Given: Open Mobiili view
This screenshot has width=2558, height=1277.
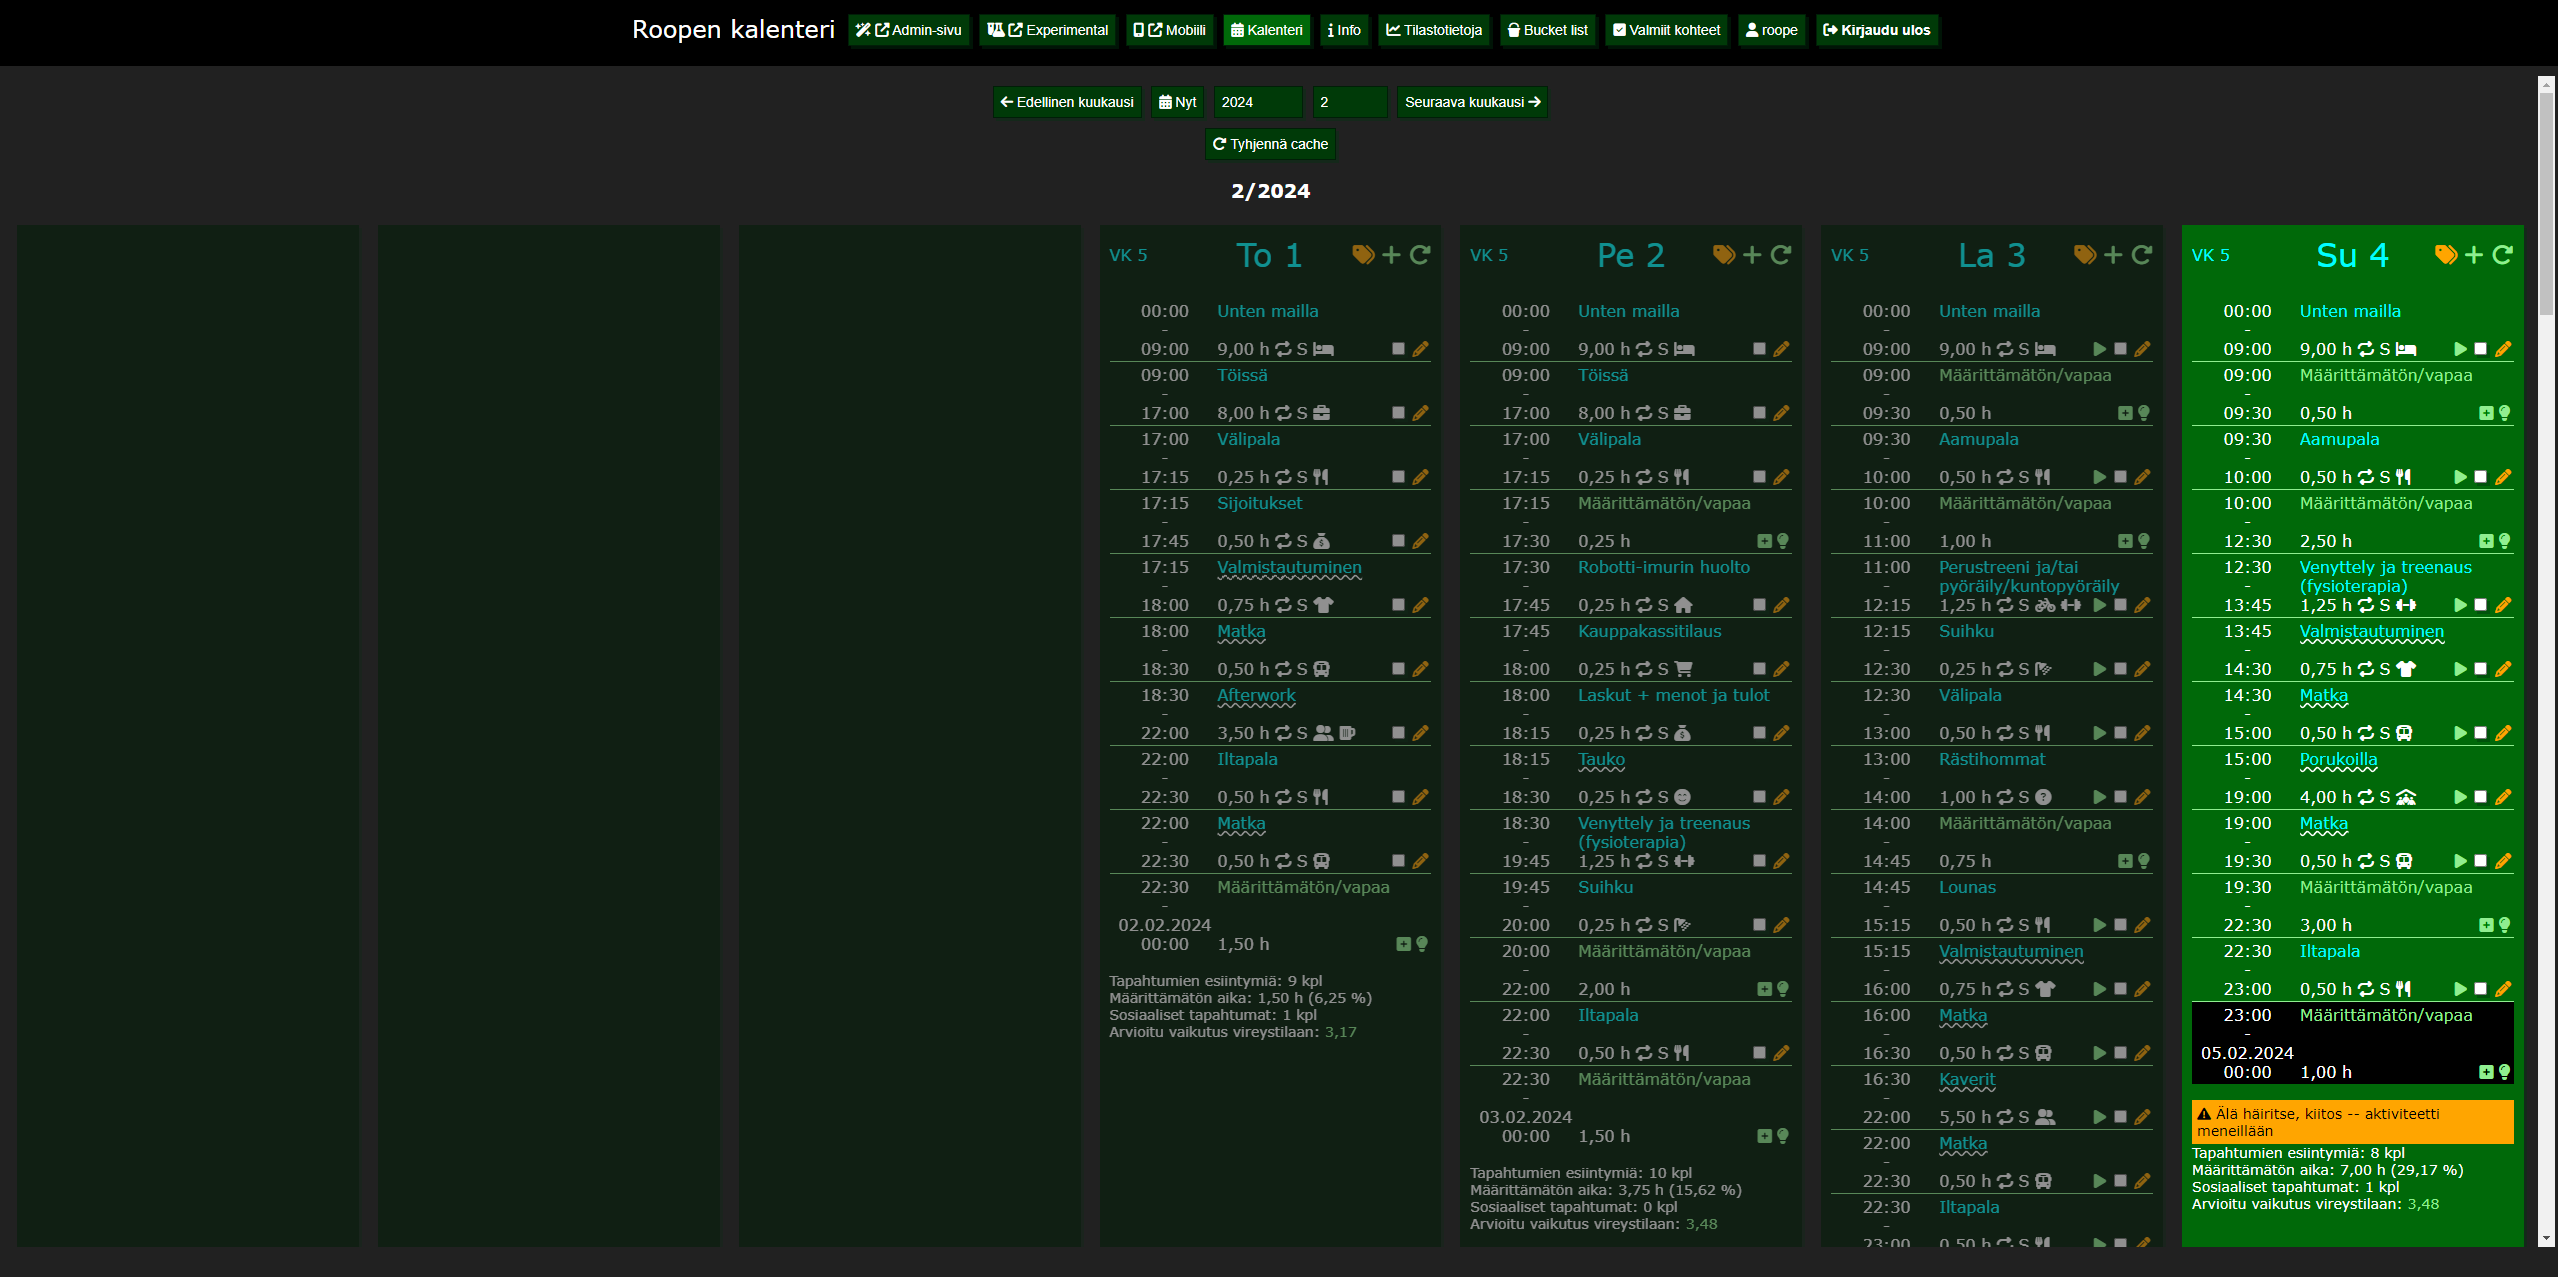Looking at the screenshot, I should (1170, 30).
